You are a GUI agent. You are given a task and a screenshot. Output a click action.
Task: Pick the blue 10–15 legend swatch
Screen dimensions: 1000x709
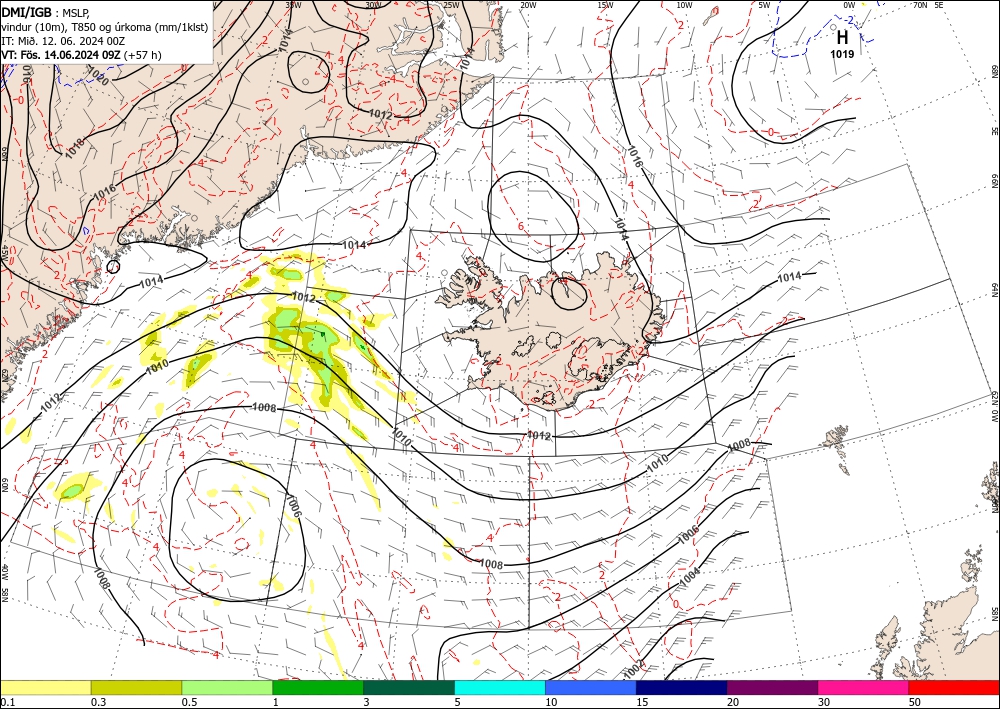(x=591, y=687)
